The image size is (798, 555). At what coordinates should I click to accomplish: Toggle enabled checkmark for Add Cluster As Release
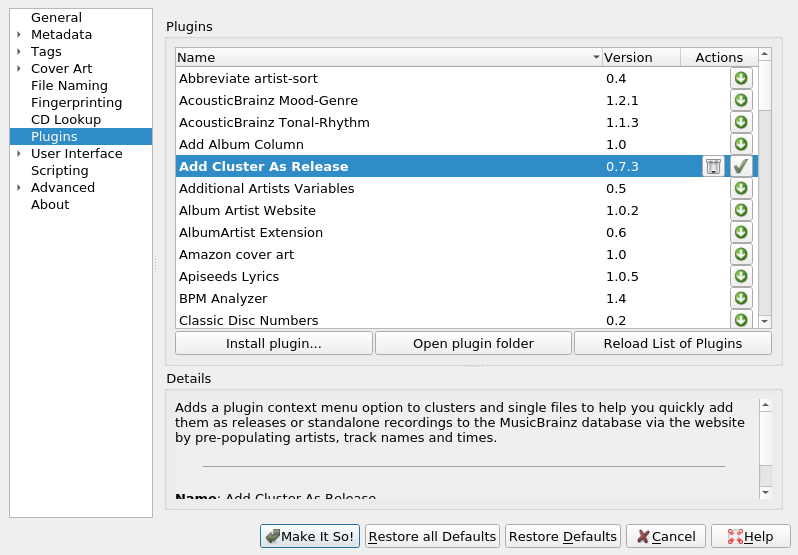(741, 166)
